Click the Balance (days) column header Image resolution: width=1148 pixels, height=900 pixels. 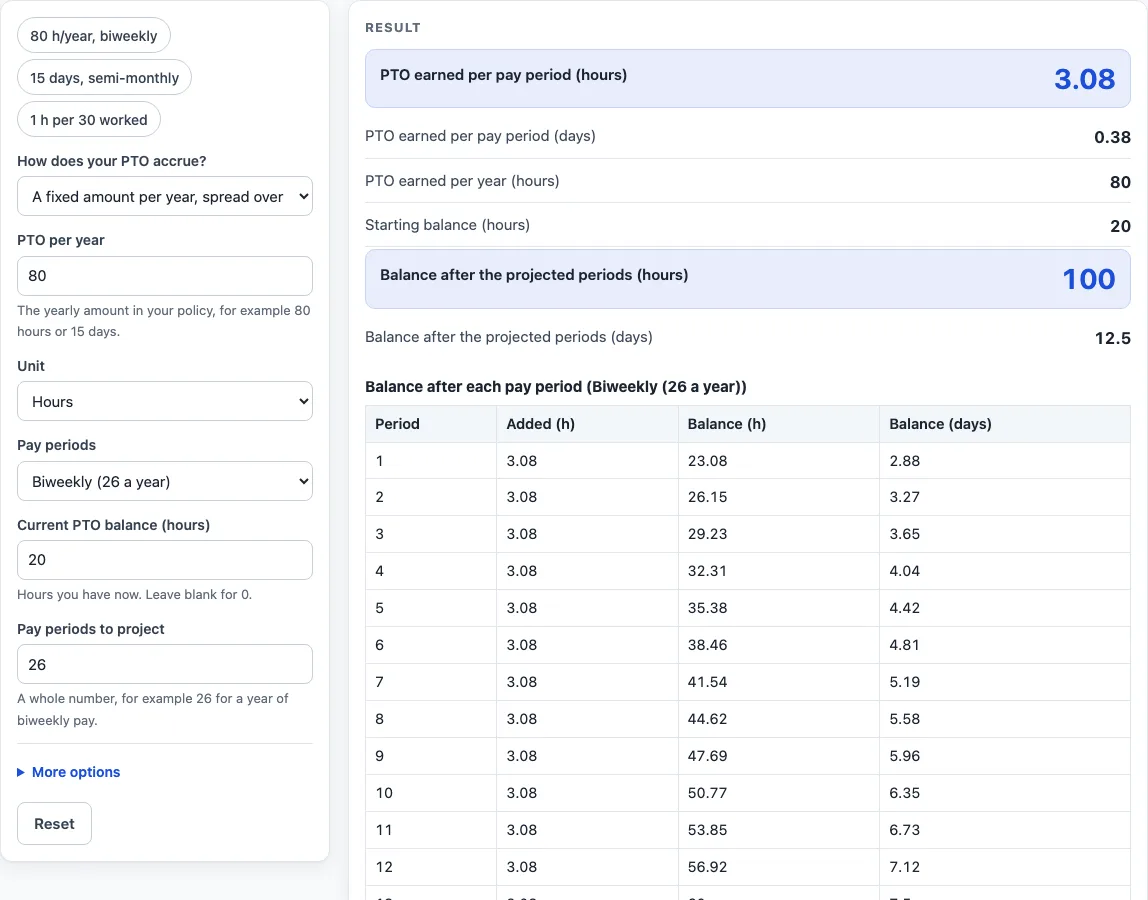coord(1005,424)
